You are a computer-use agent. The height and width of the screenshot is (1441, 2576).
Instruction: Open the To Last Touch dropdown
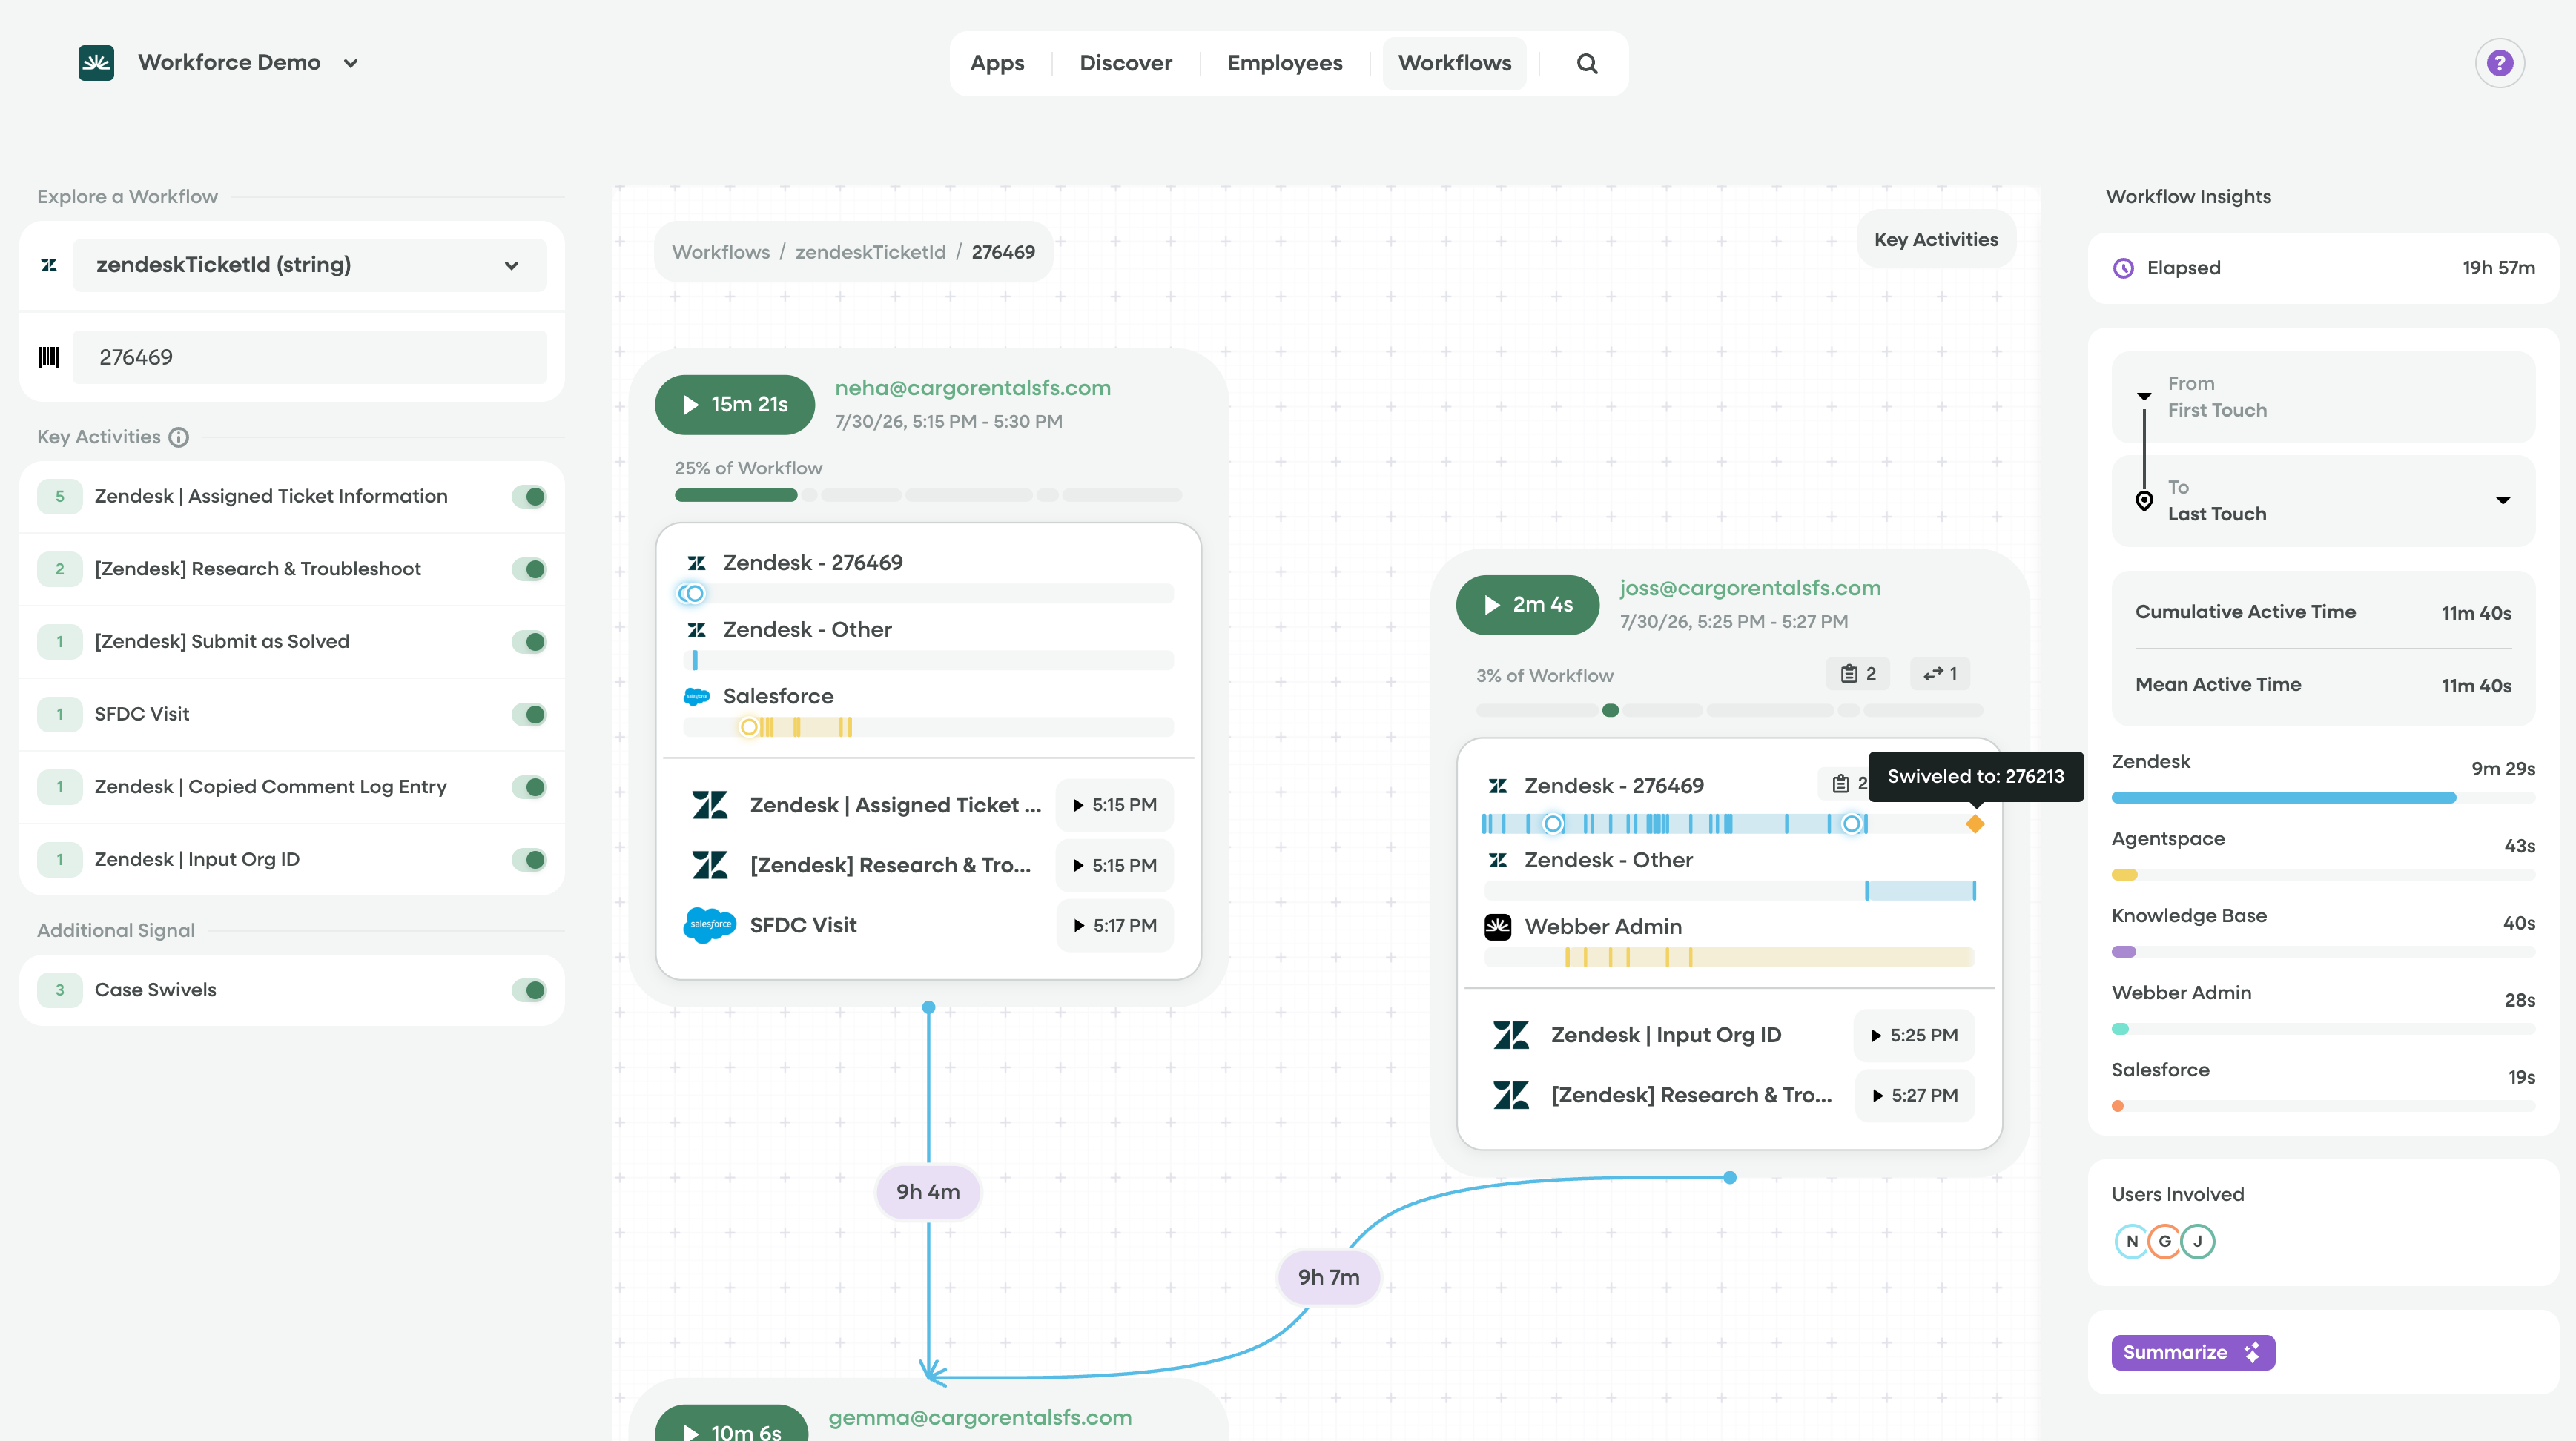(x=2322, y=500)
